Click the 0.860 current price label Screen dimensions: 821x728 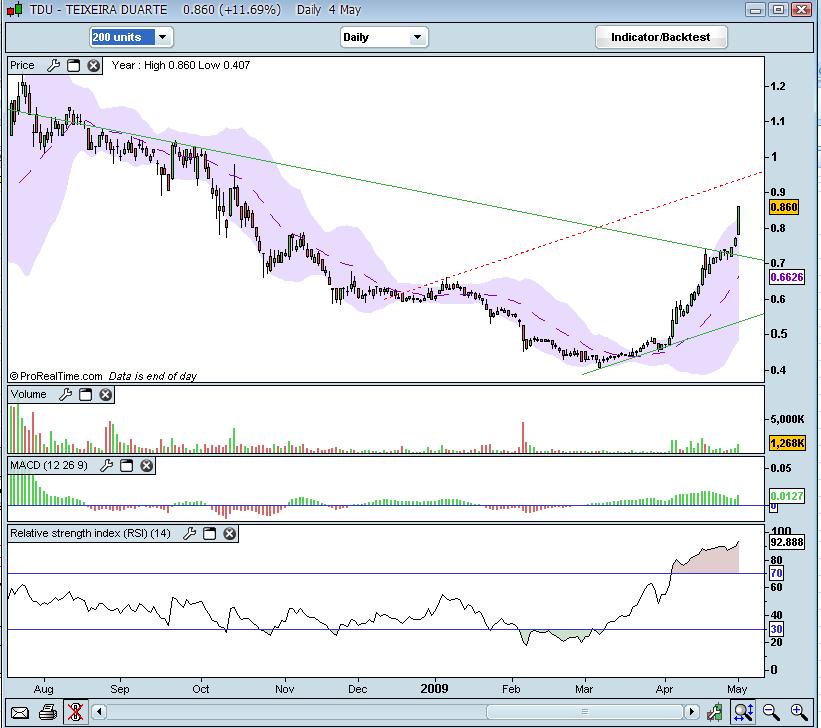tap(784, 207)
